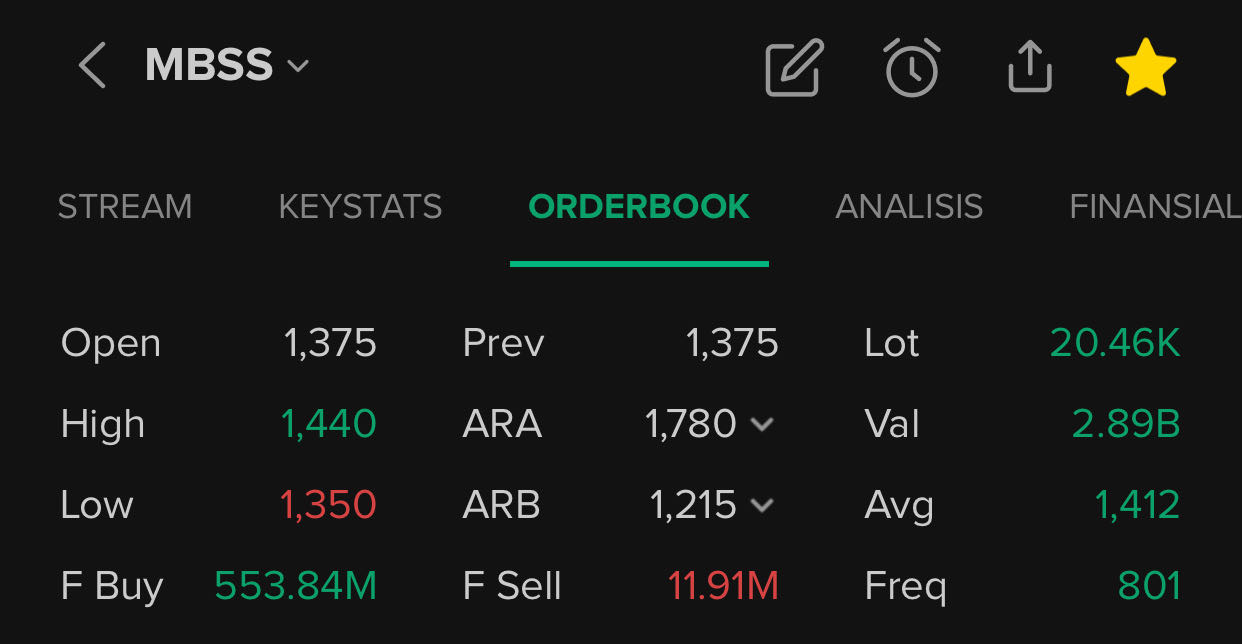Tap the back arrow icon
Viewport: 1242px width, 644px height.
[x=92, y=67]
